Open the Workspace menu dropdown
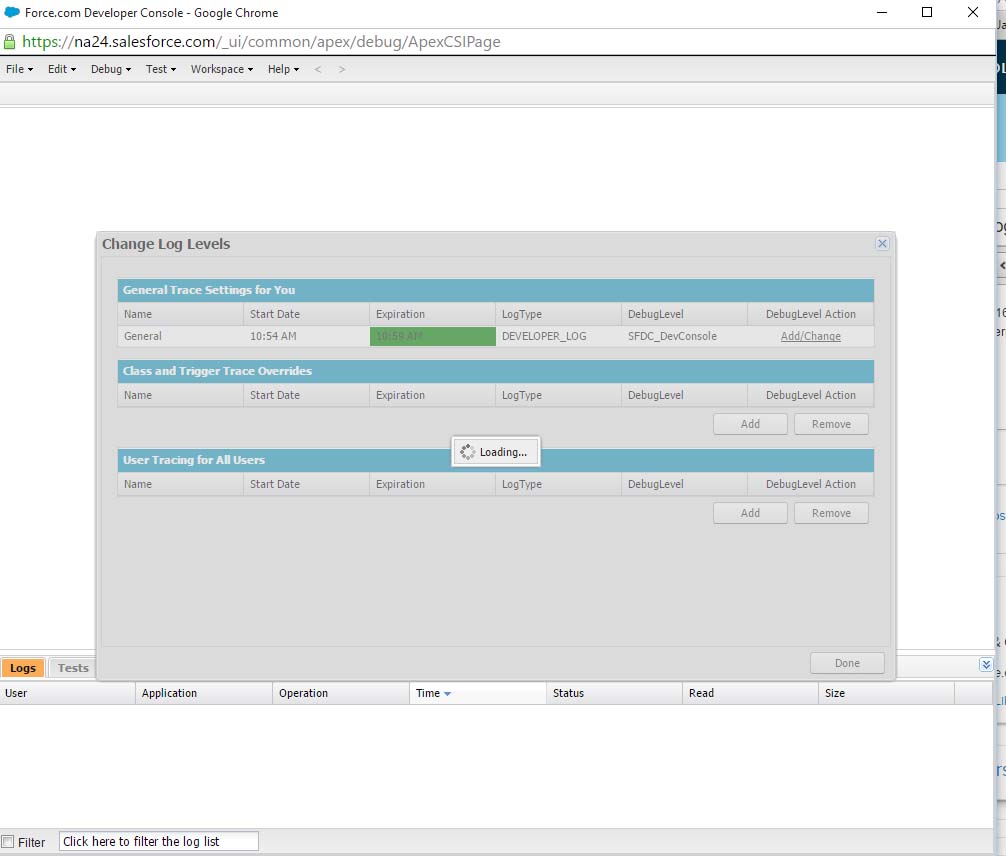This screenshot has width=1006, height=856. click(x=222, y=69)
